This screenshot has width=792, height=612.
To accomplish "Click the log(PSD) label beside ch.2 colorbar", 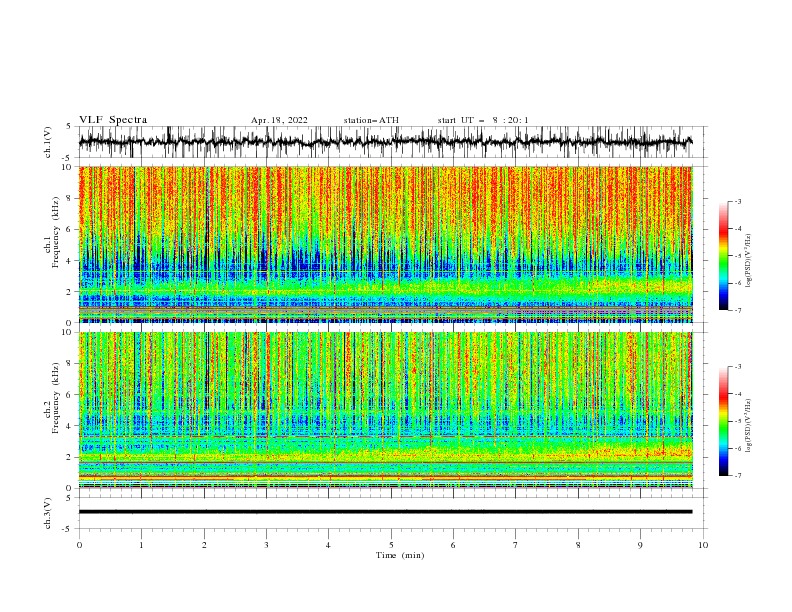I will click(x=748, y=426).
